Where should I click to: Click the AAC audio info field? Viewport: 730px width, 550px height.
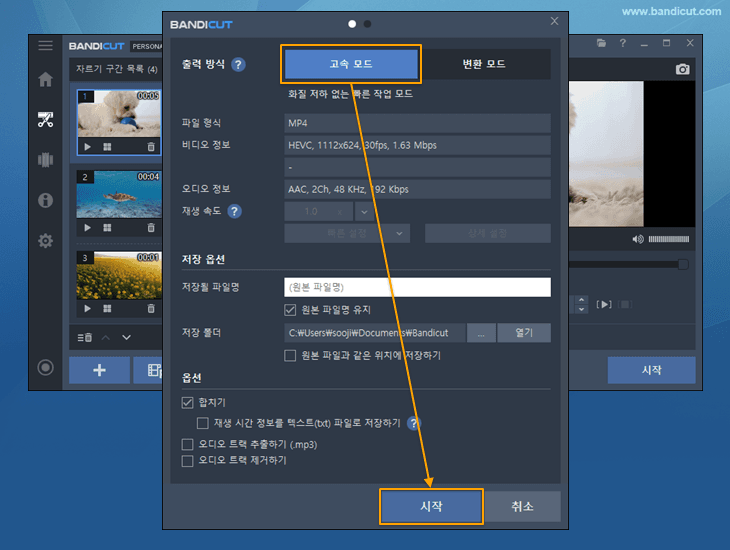coord(418,190)
